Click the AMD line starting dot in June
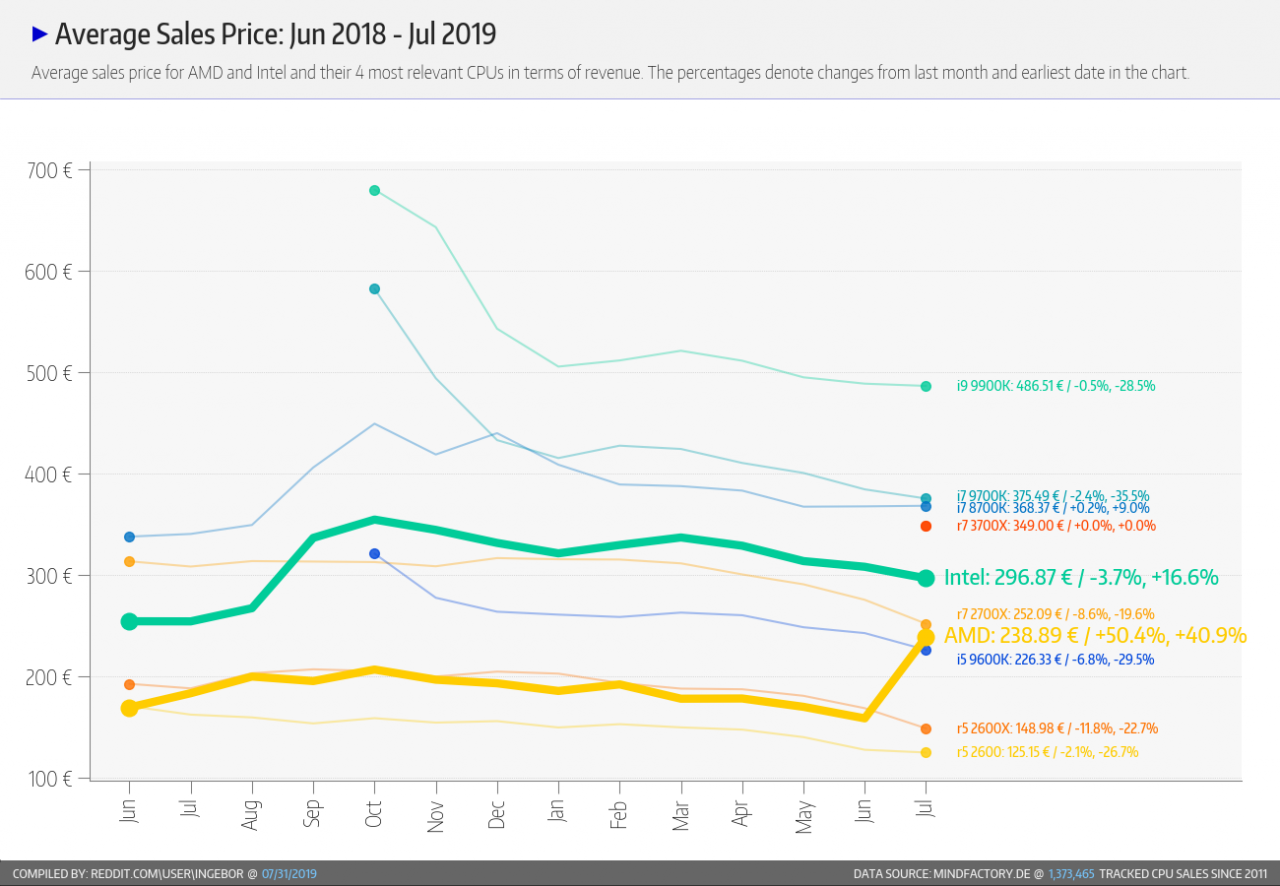 pos(129,708)
